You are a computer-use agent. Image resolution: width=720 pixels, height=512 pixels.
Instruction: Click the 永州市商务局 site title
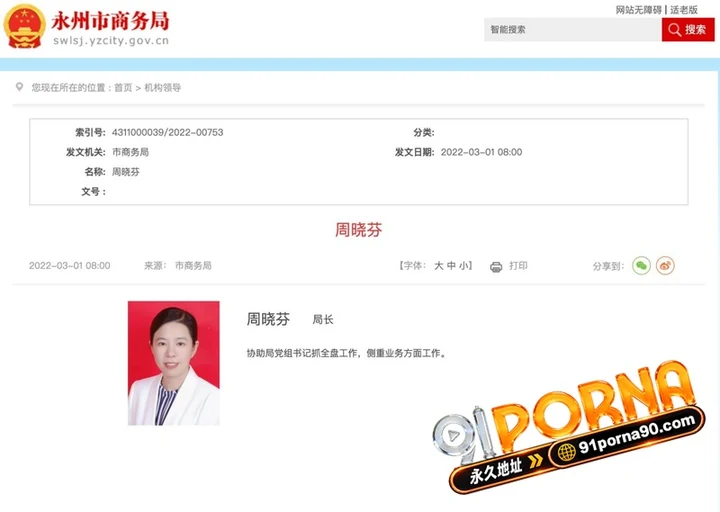[111, 21]
